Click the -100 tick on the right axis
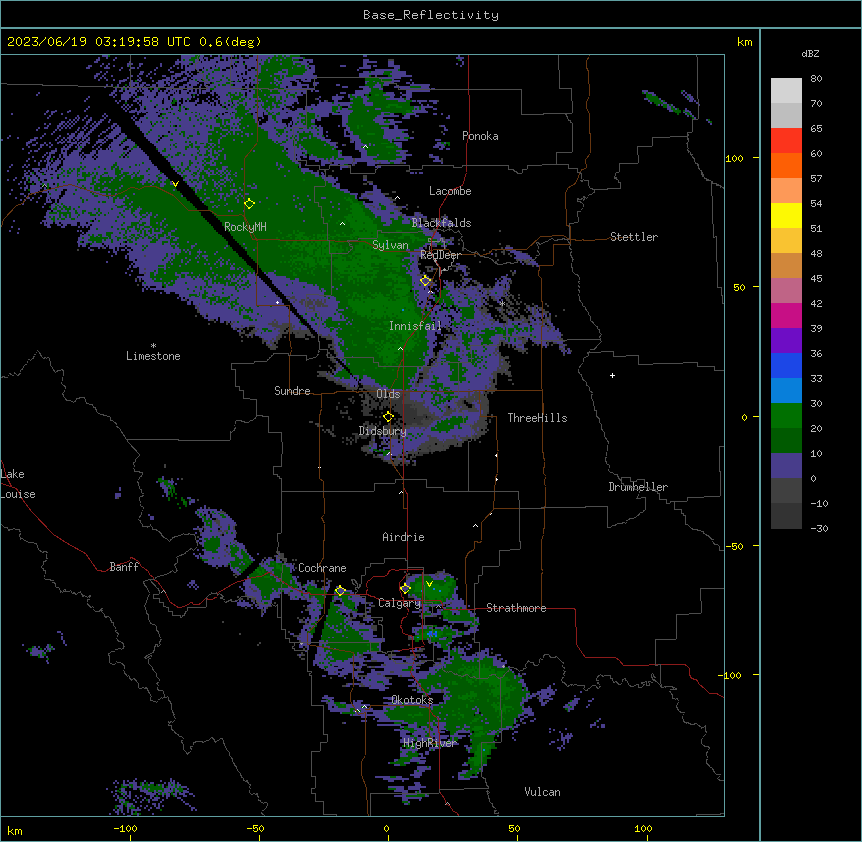 coord(731,675)
